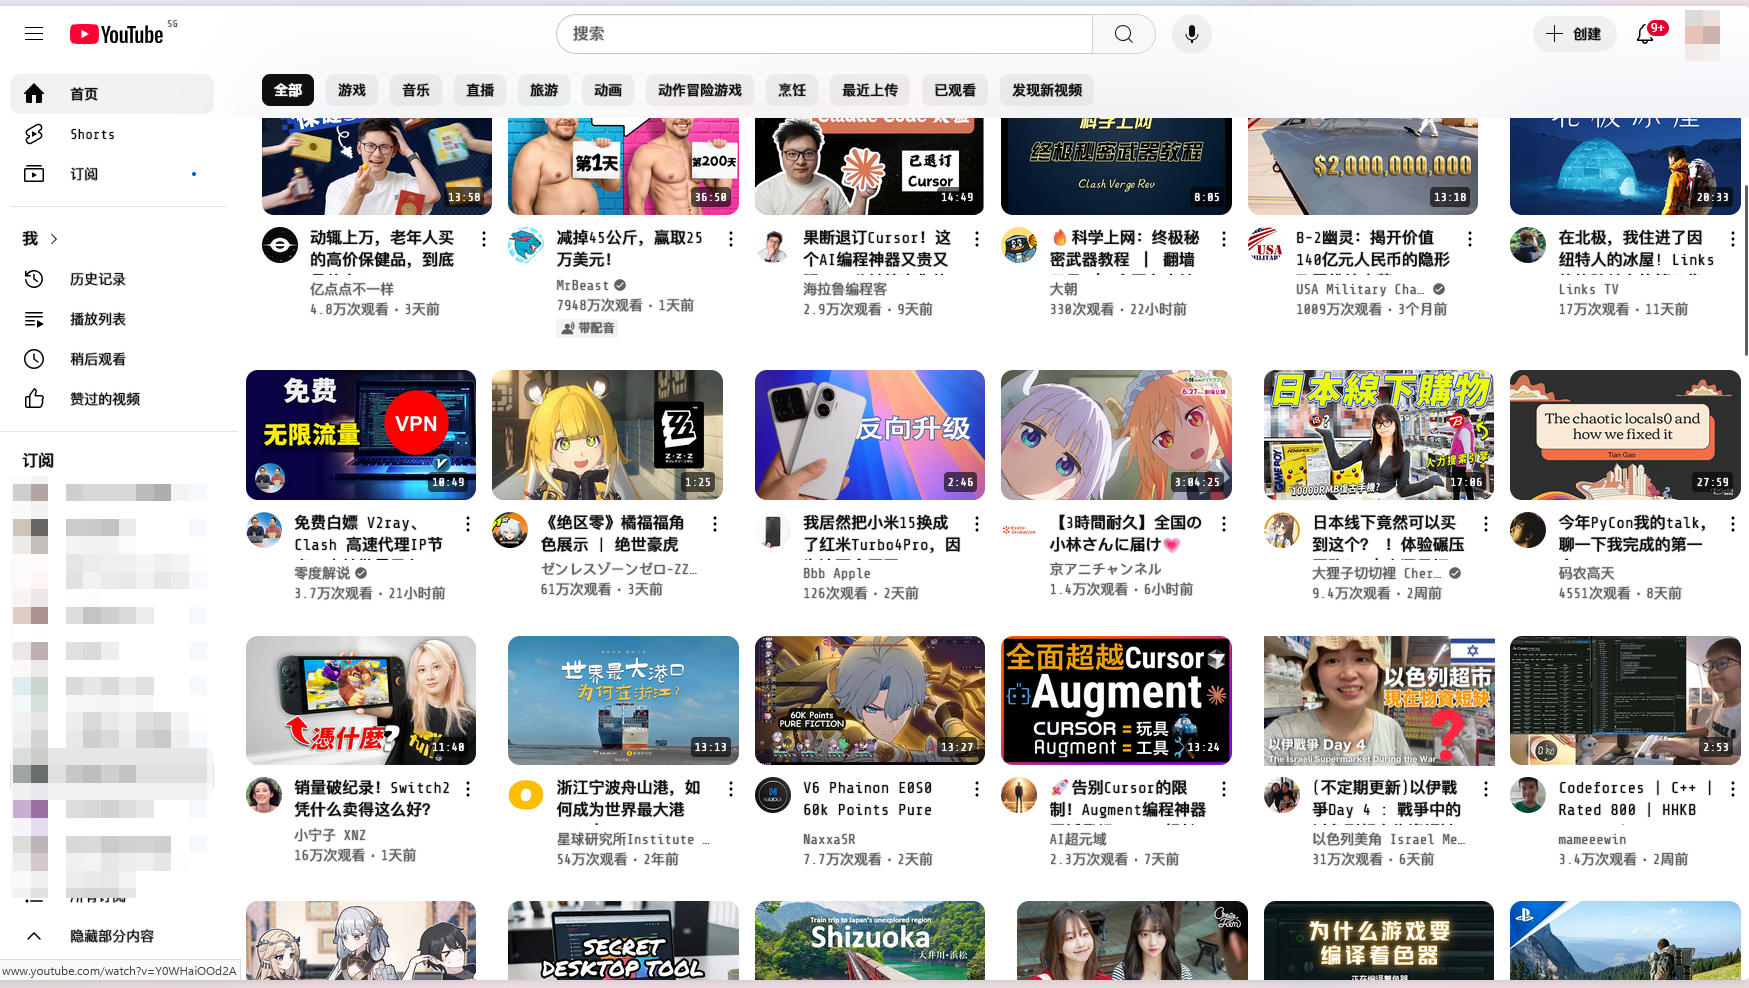The width and height of the screenshot is (1749, 988).
Task: Open 历史记录 history
Action: click(x=112, y=279)
